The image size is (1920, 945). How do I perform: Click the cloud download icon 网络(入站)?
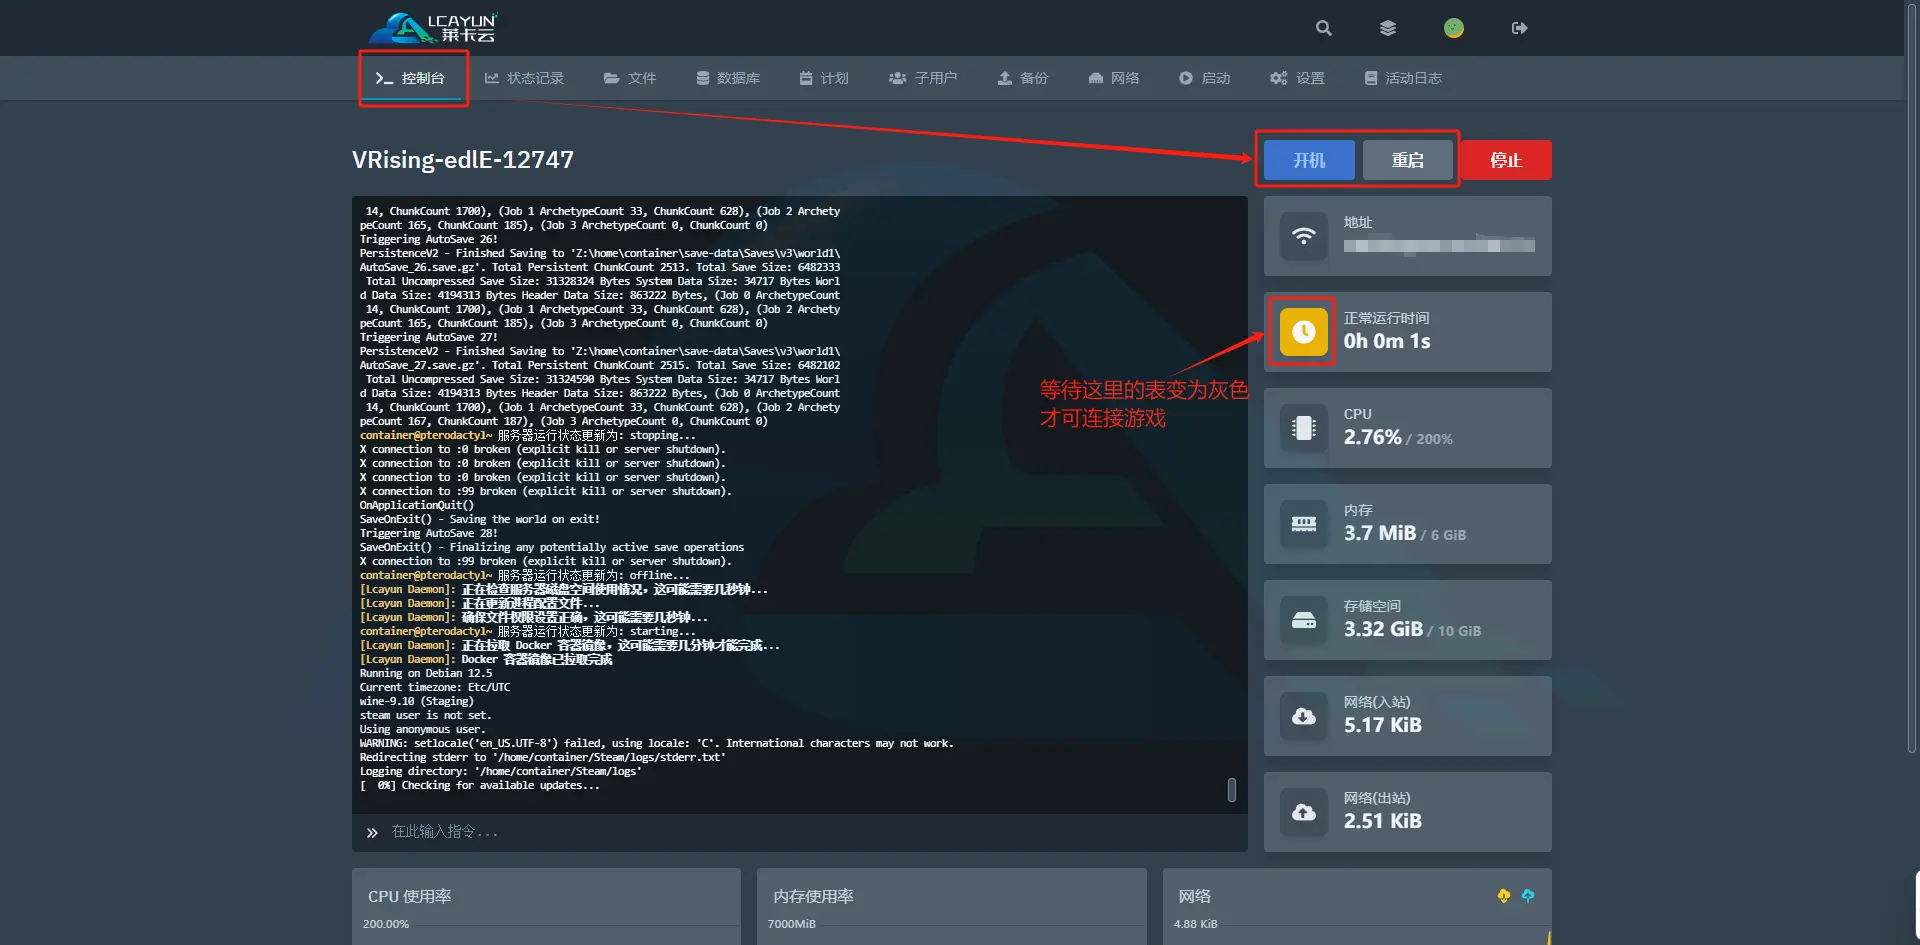point(1304,716)
